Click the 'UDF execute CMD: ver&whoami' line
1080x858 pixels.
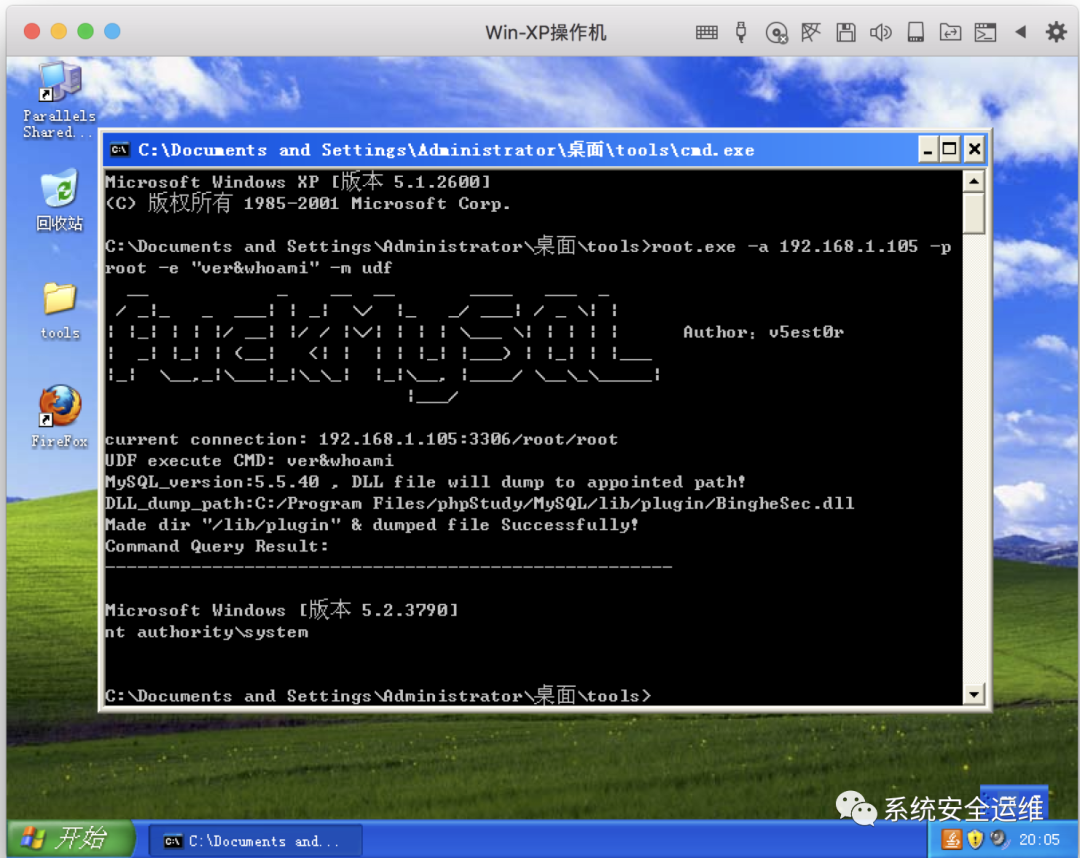tap(249, 460)
